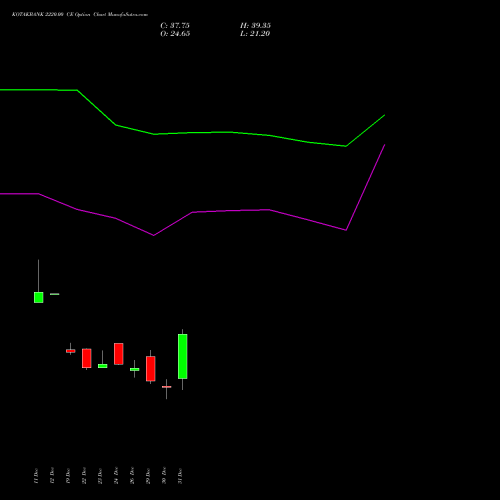Viewport: 500px width, 500px height.
Task: Select the red candle for 29 Dec
Action: (x=151, y=369)
